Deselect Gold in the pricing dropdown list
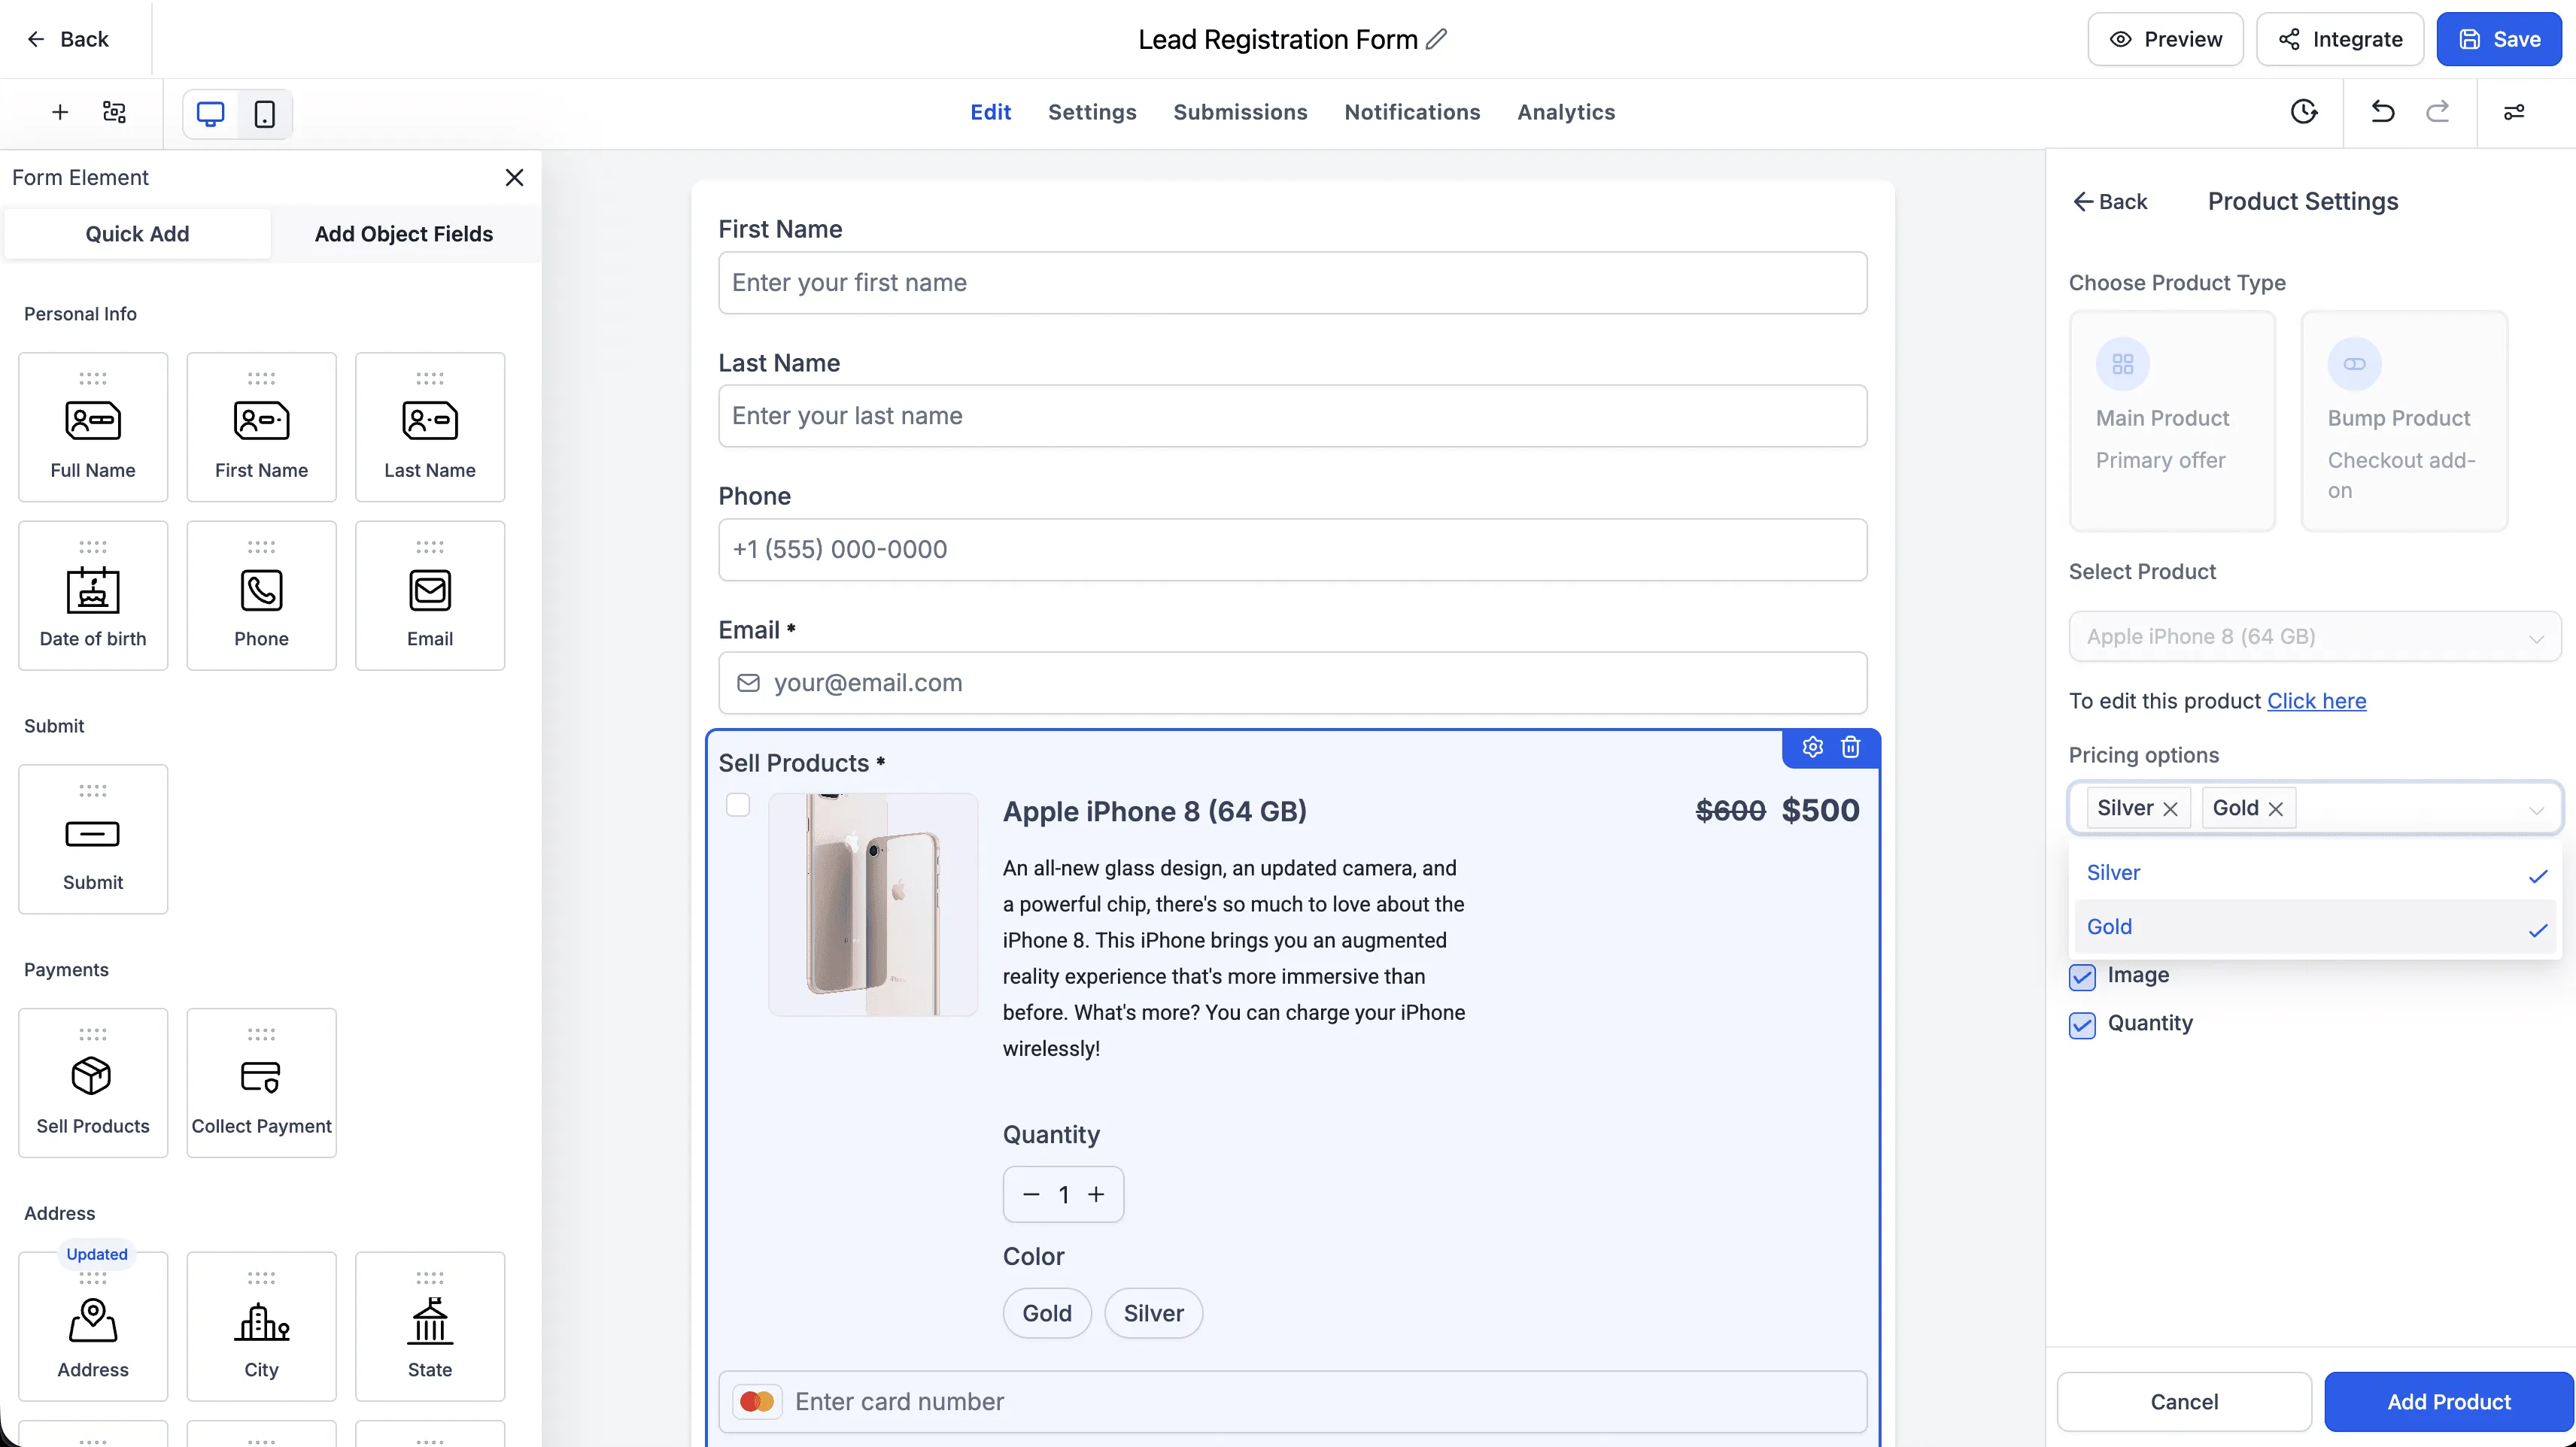Screen dimensions: 2576x1447 pyautogui.click(x=2315, y=927)
